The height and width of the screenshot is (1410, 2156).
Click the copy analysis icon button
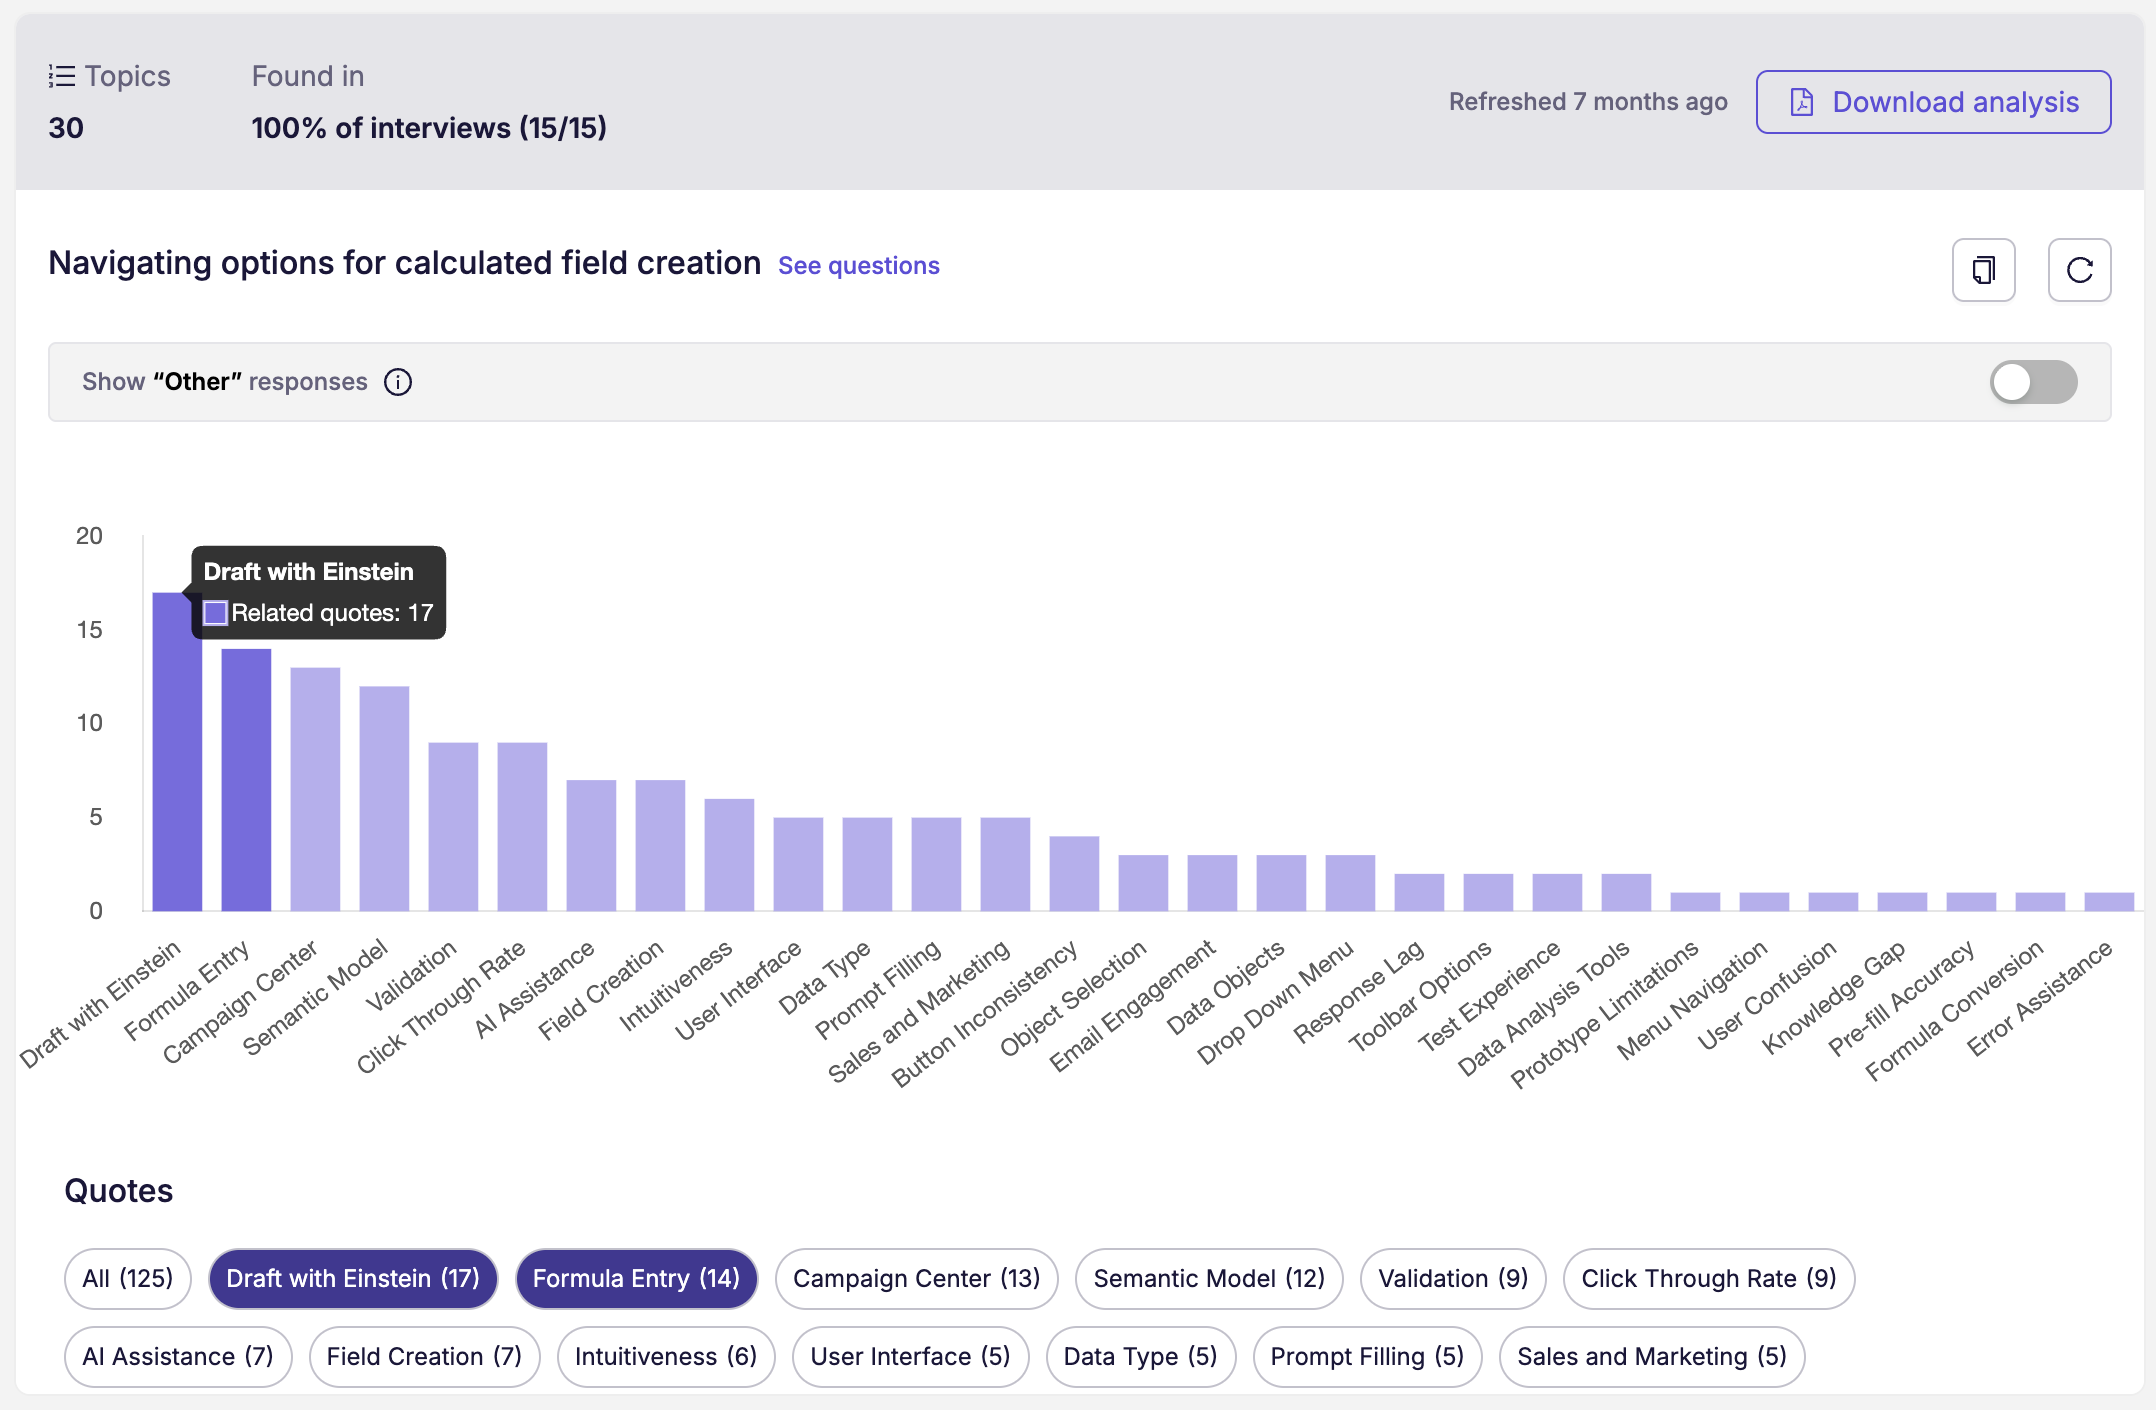click(1983, 270)
